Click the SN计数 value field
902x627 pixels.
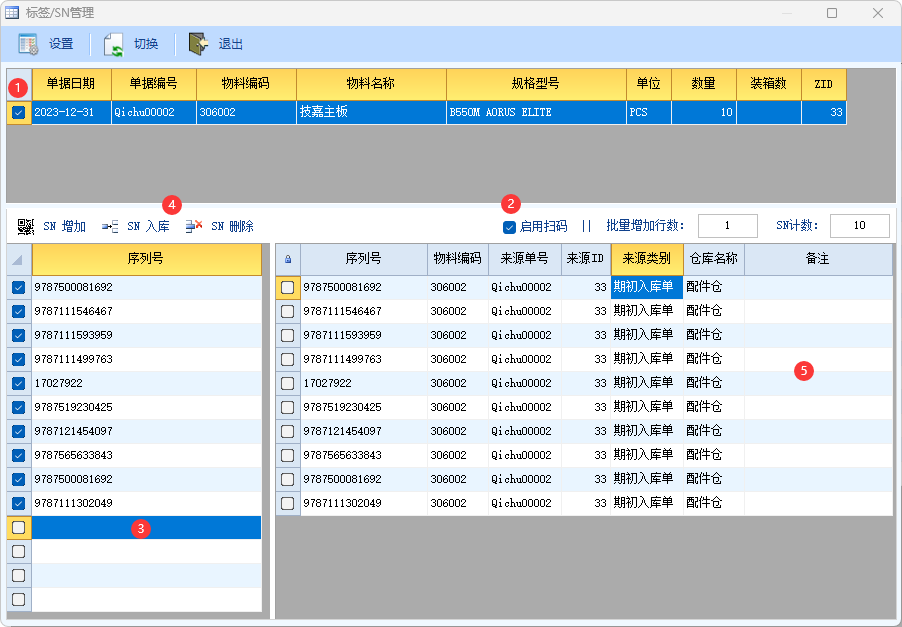pos(859,225)
